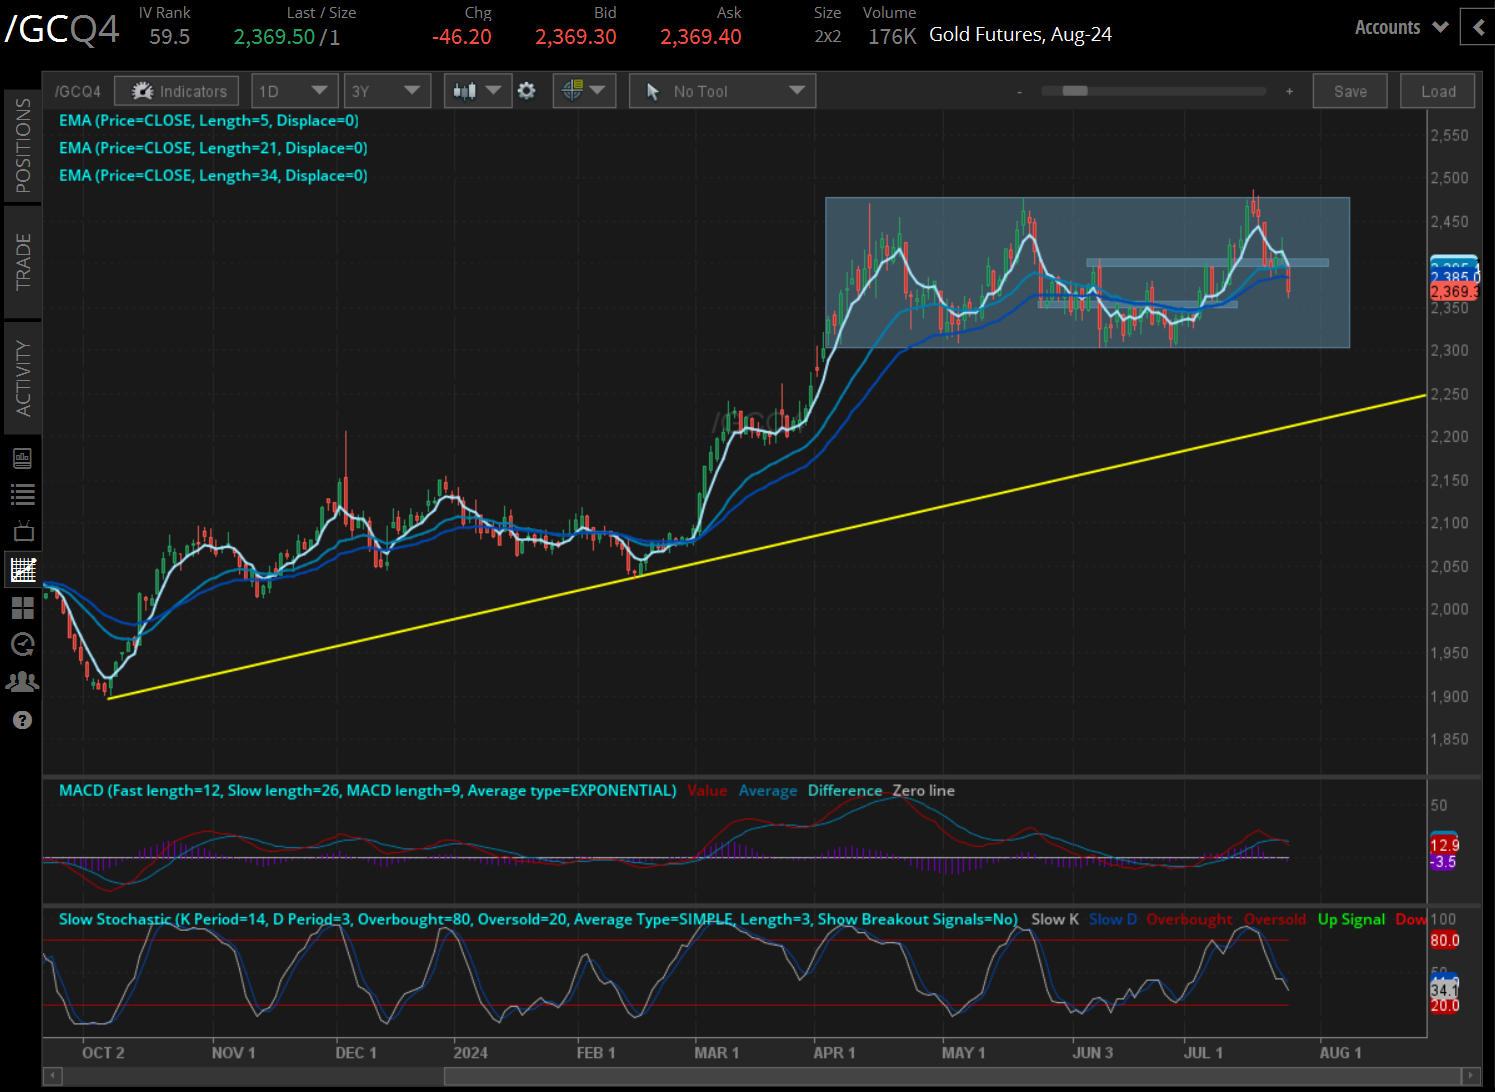Screen dimensions: 1495x1092
Task: Toggle the MACD study label visibility
Action: (367, 790)
